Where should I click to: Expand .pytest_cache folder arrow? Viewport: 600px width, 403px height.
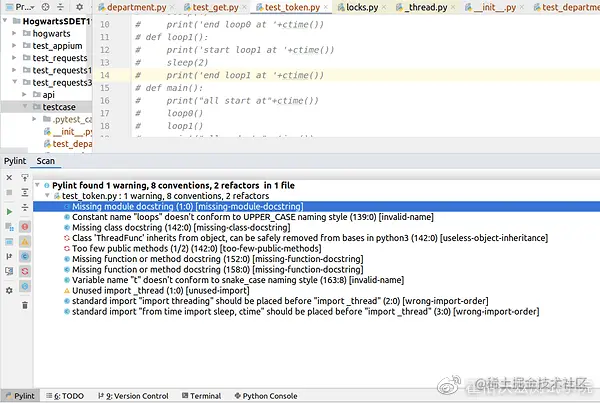click(34, 119)
